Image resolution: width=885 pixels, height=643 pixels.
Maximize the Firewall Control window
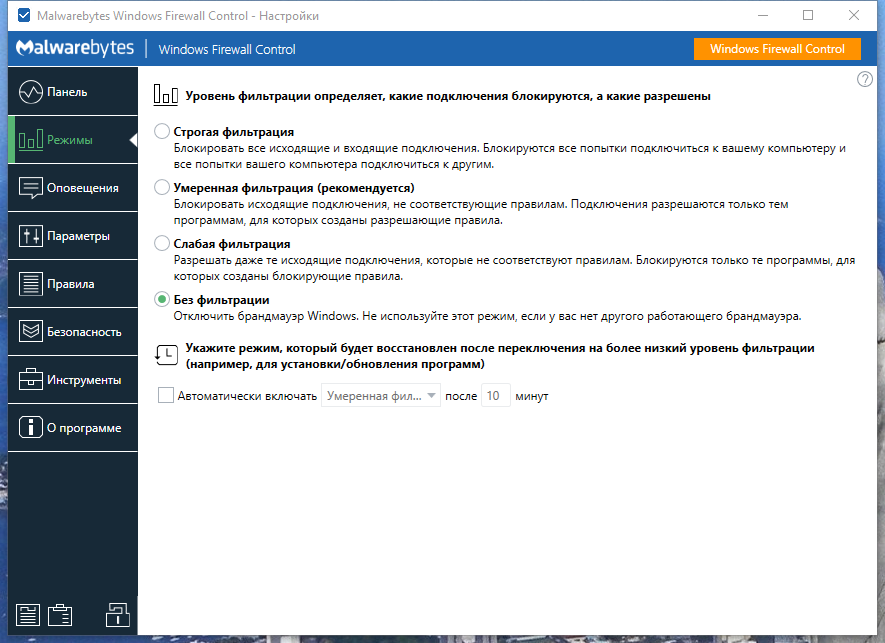coord(808,15)
